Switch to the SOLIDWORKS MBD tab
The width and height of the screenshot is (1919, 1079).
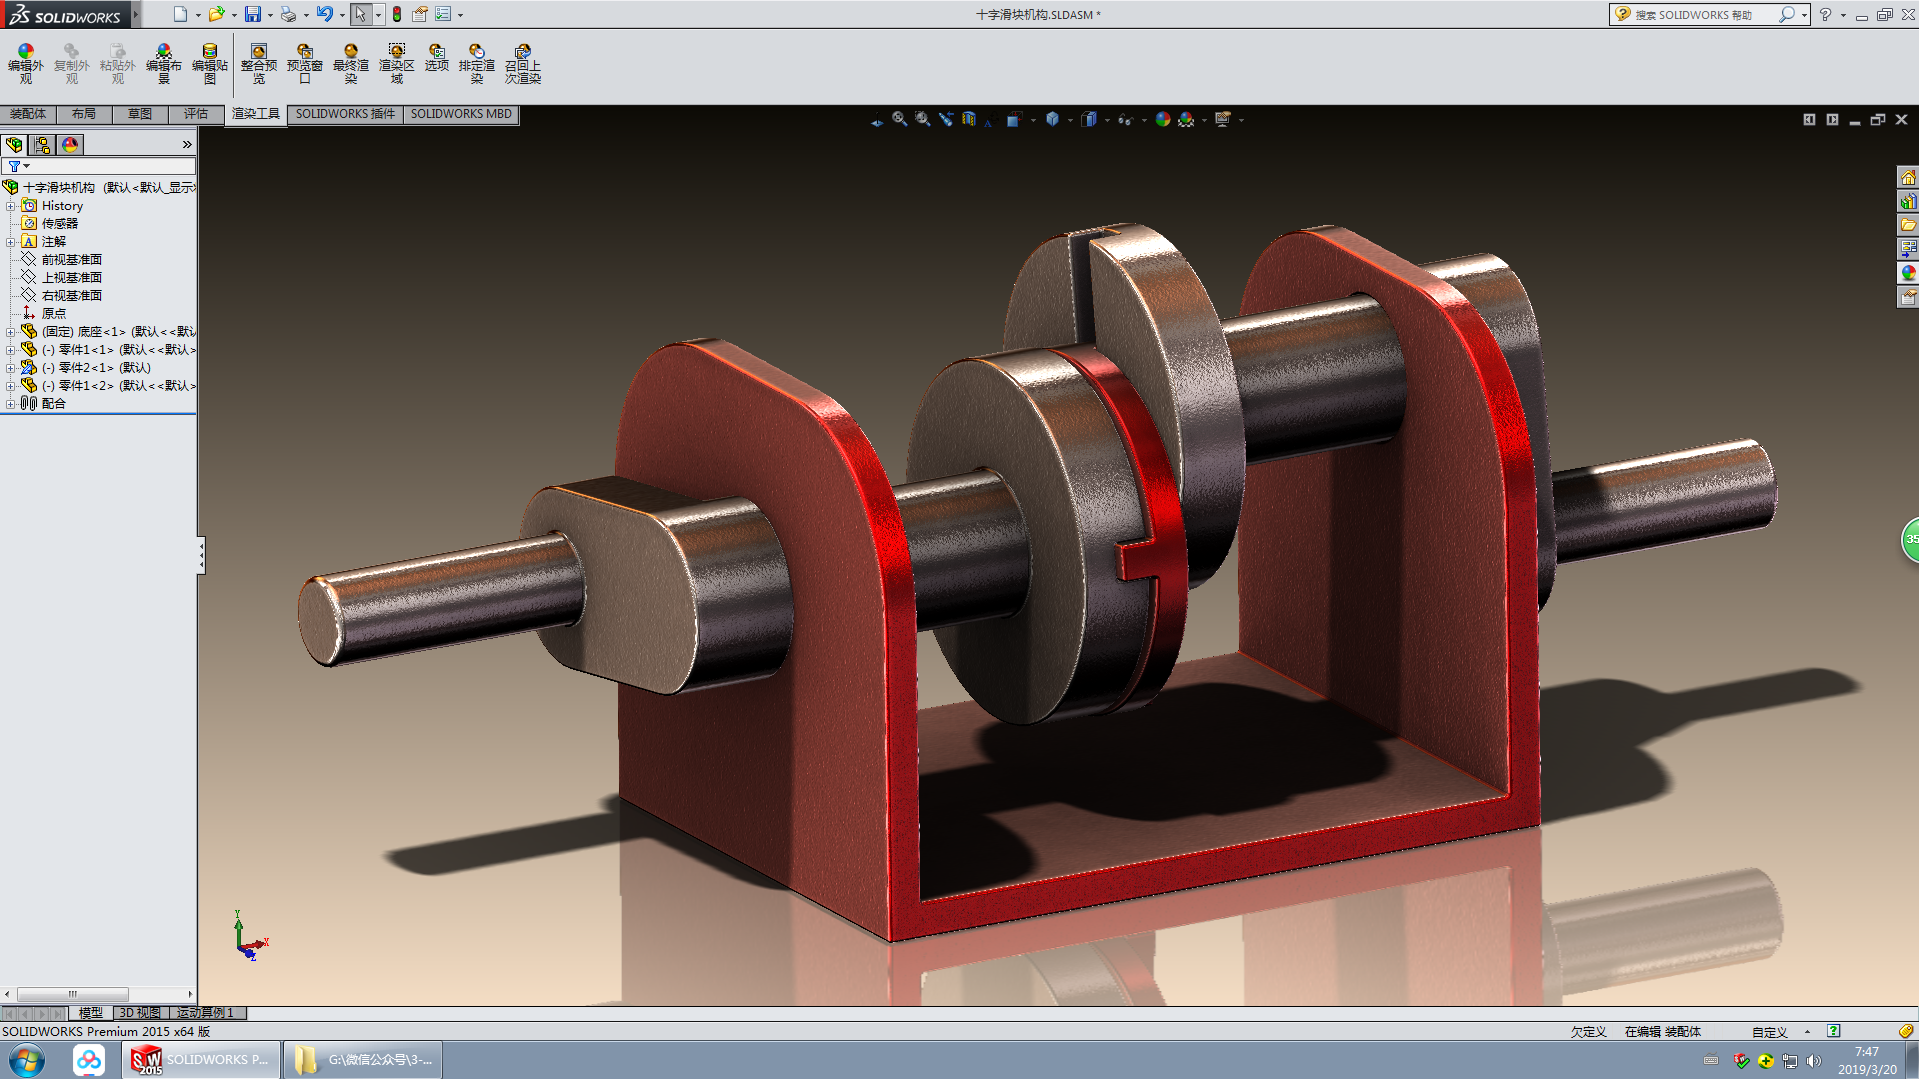461,114
